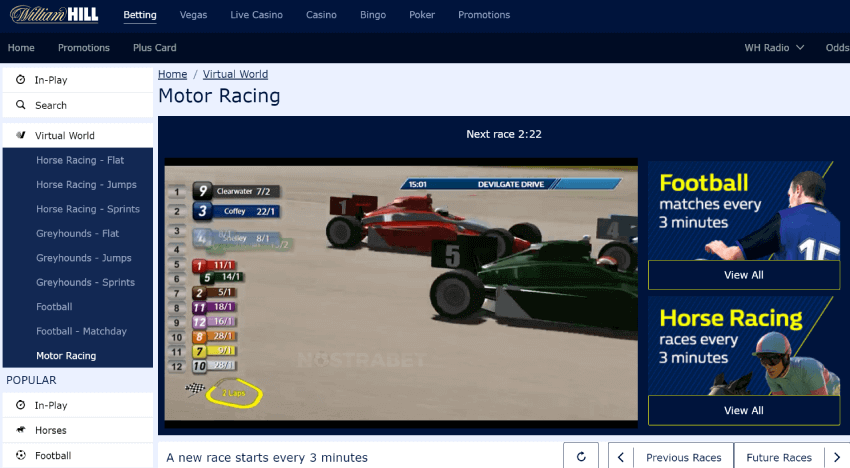
Task: Open the Plus Card menu item
Action: (x=154, y=48)
